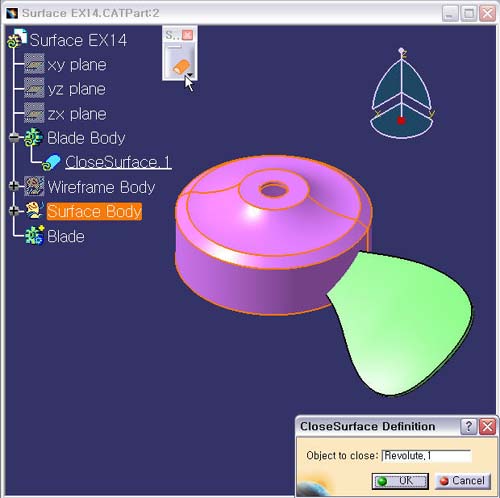Click the compass red origin point
The width and height of the screenshot is (500, 498).
click(401, 120)
